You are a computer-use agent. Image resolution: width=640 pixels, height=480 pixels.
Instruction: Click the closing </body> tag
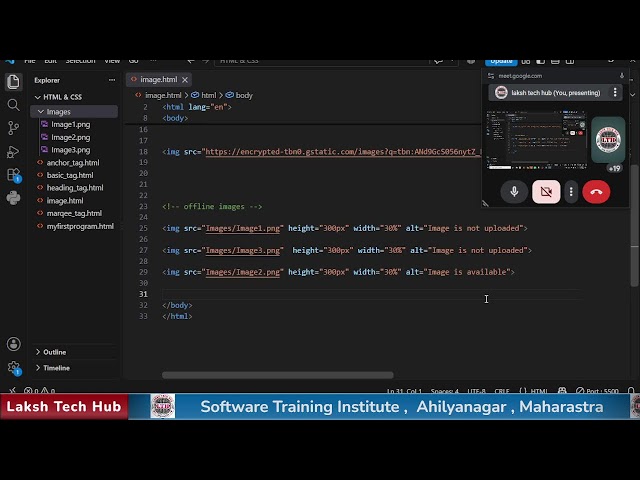177,305
